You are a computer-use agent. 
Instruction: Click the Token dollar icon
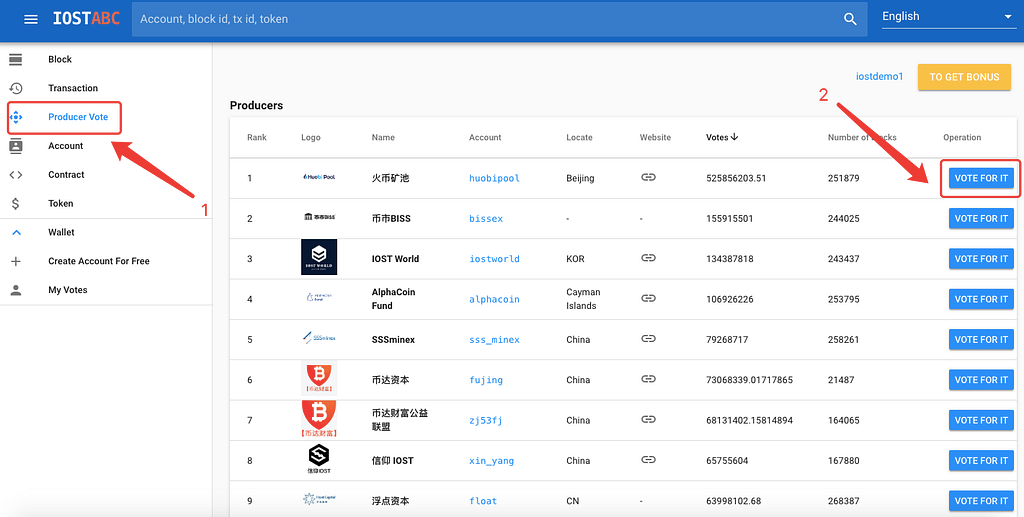pos(16,204)
